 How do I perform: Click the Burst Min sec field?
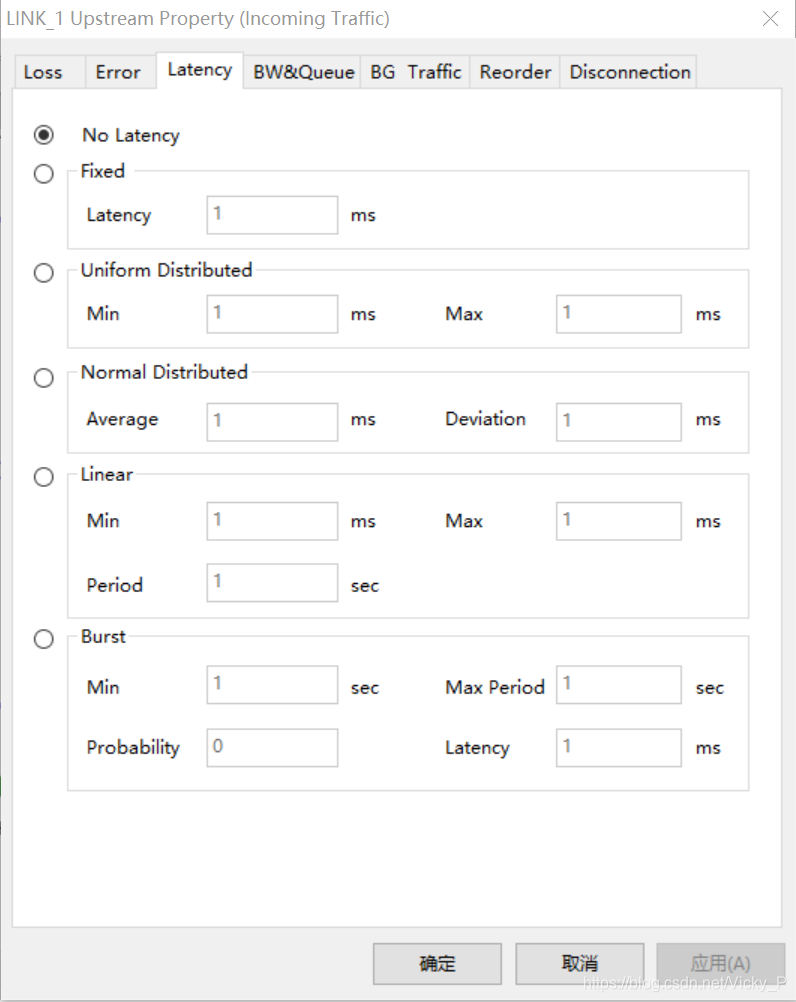272,684
